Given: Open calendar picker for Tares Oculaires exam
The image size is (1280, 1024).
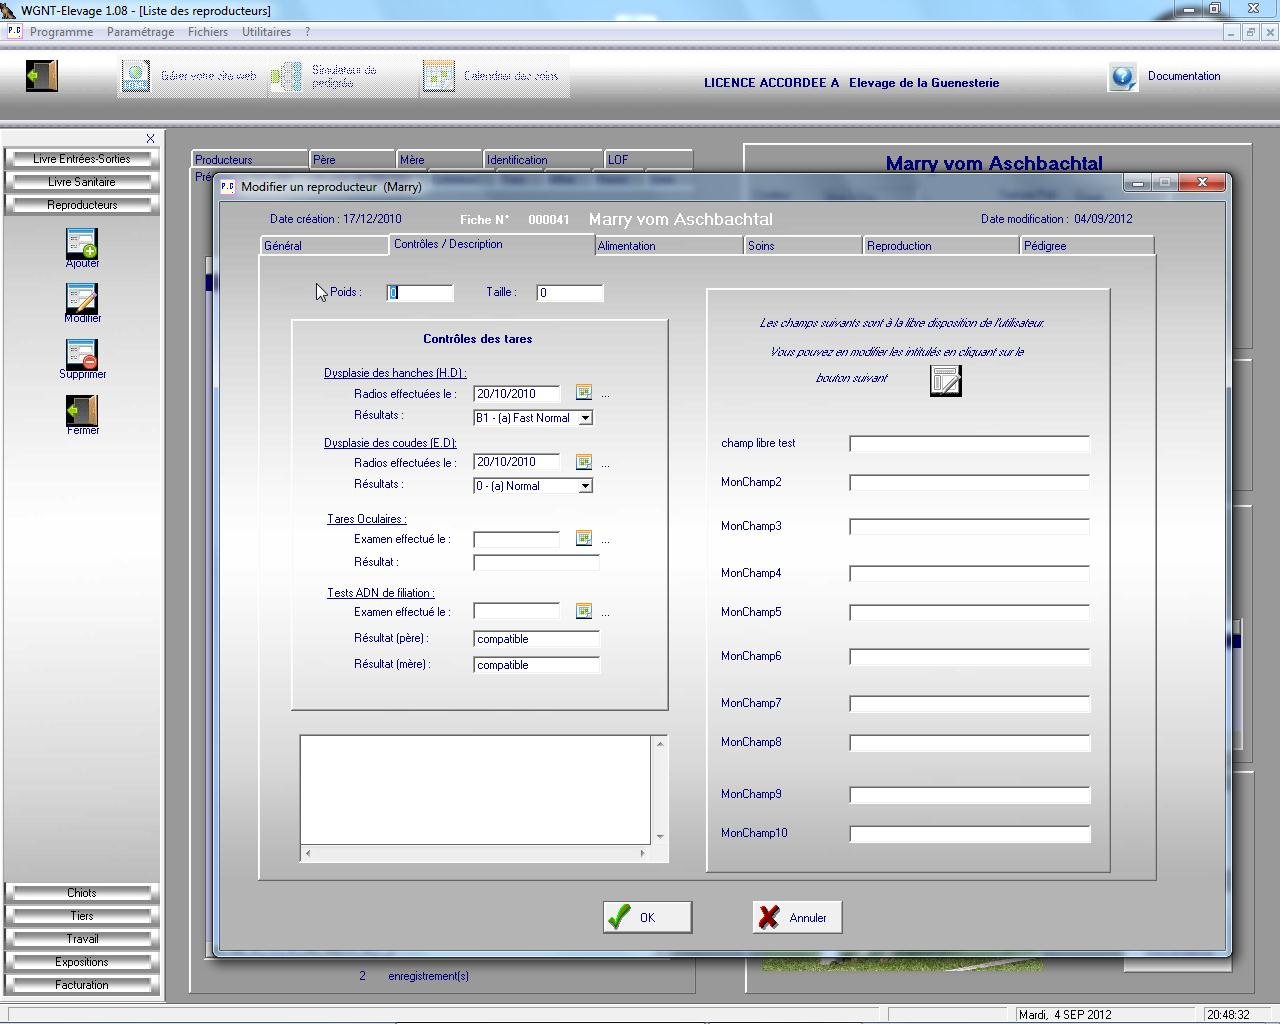Looking at the screenshot, I should point(584,539).
